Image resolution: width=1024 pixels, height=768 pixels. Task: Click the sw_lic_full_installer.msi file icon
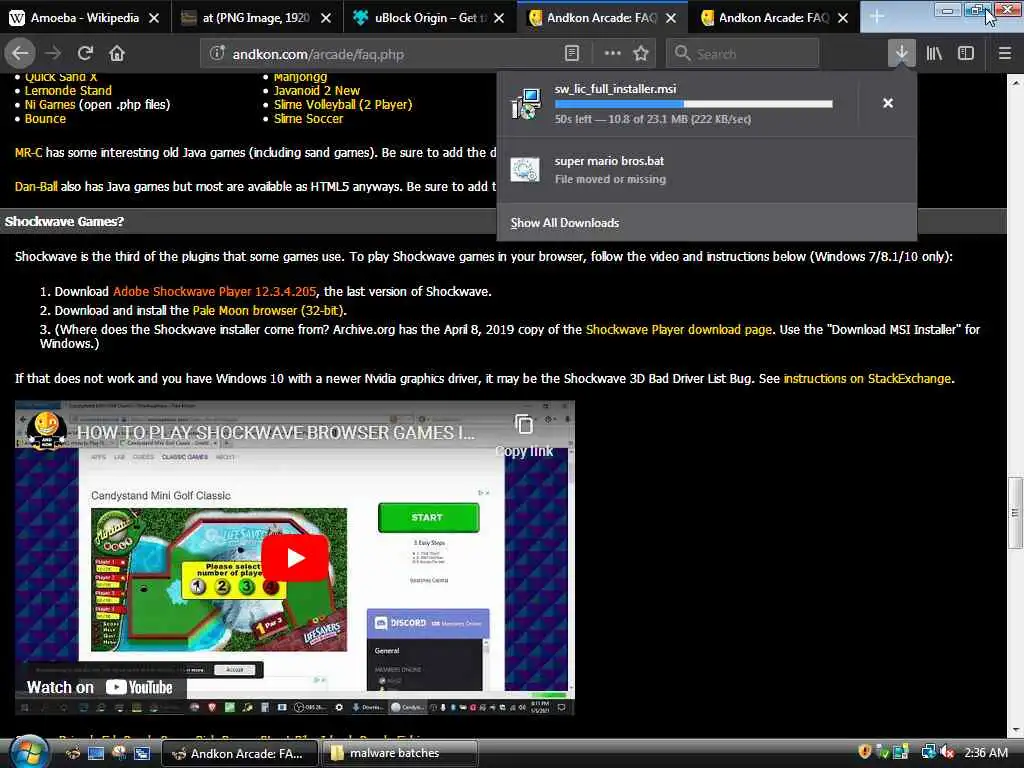[526, 104]
